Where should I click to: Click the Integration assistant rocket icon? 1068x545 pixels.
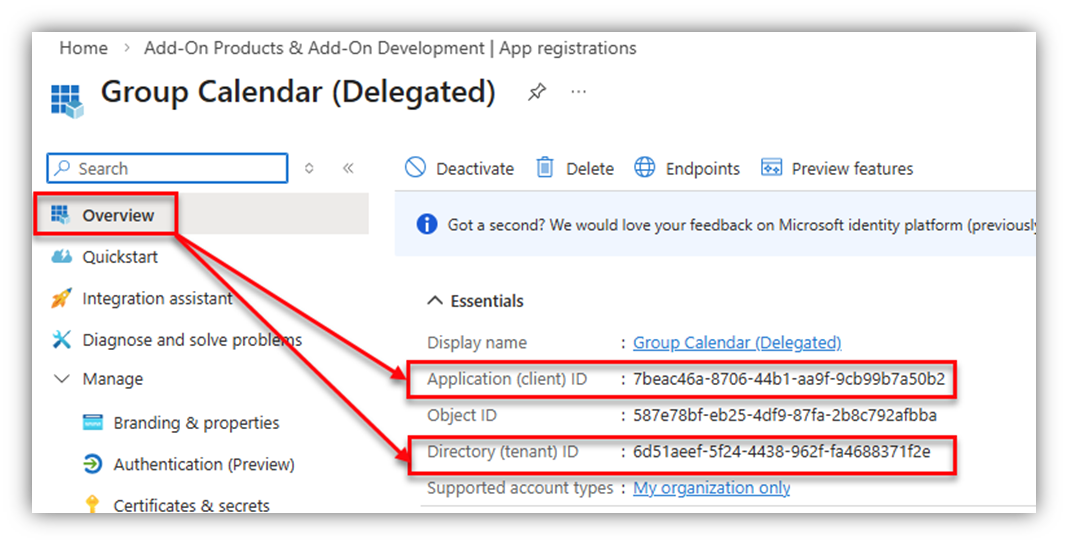61,298
